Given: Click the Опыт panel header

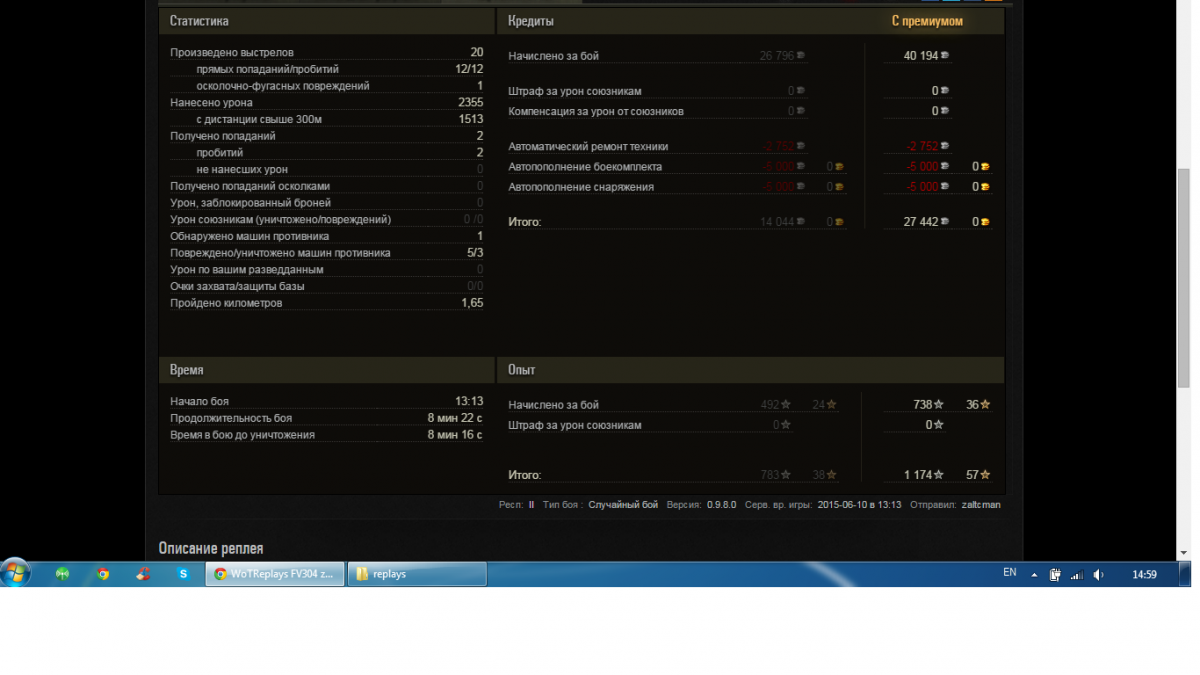Looking at the screenshot, I should [x=751, y=370].
